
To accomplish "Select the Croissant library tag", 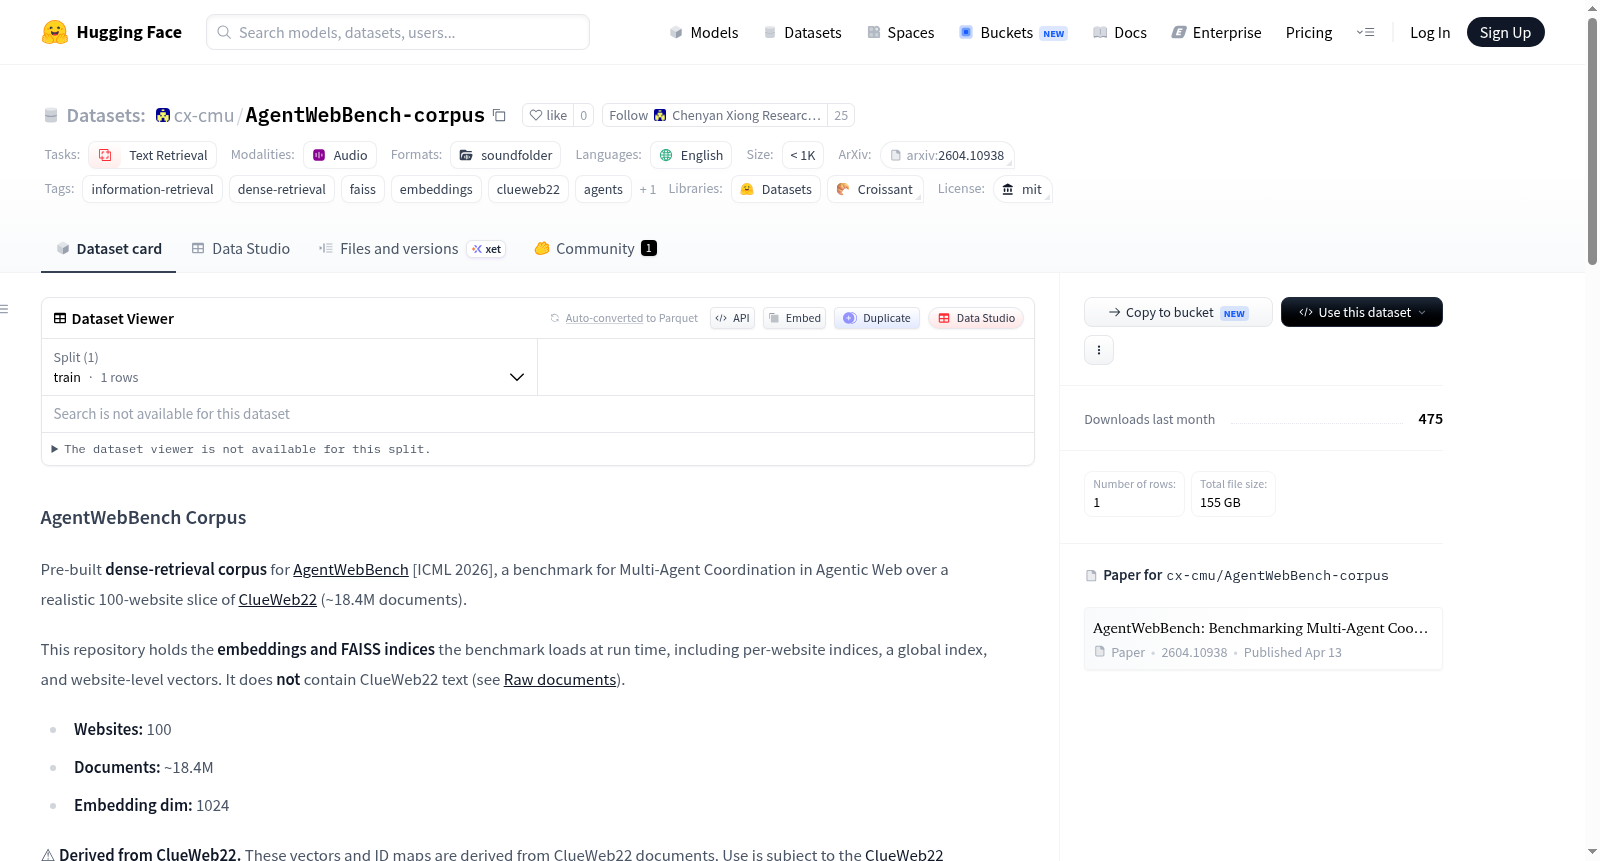I will (x=875, y=189).
